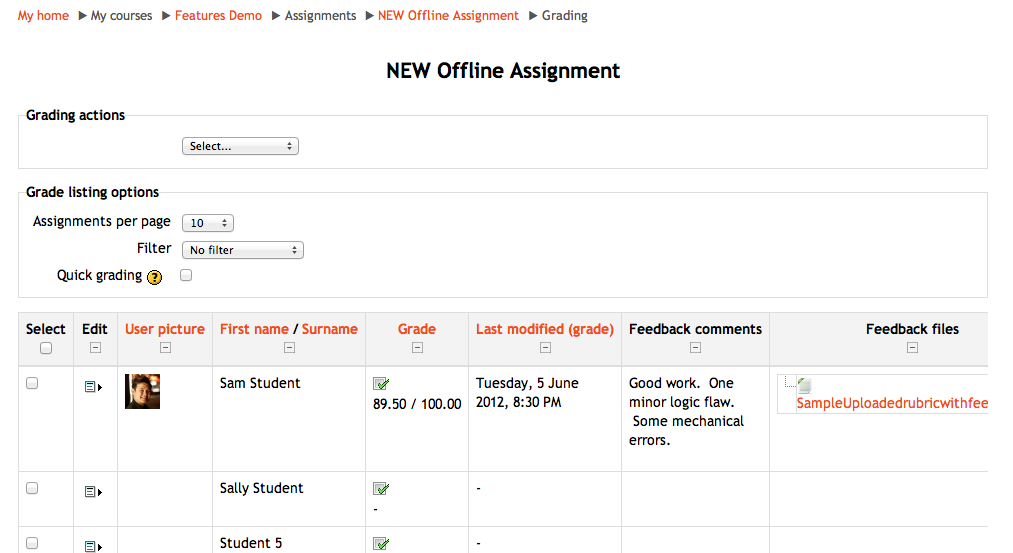Click date Tuesday, 5 June 2012
The image size is (1013, 553).
527,393
